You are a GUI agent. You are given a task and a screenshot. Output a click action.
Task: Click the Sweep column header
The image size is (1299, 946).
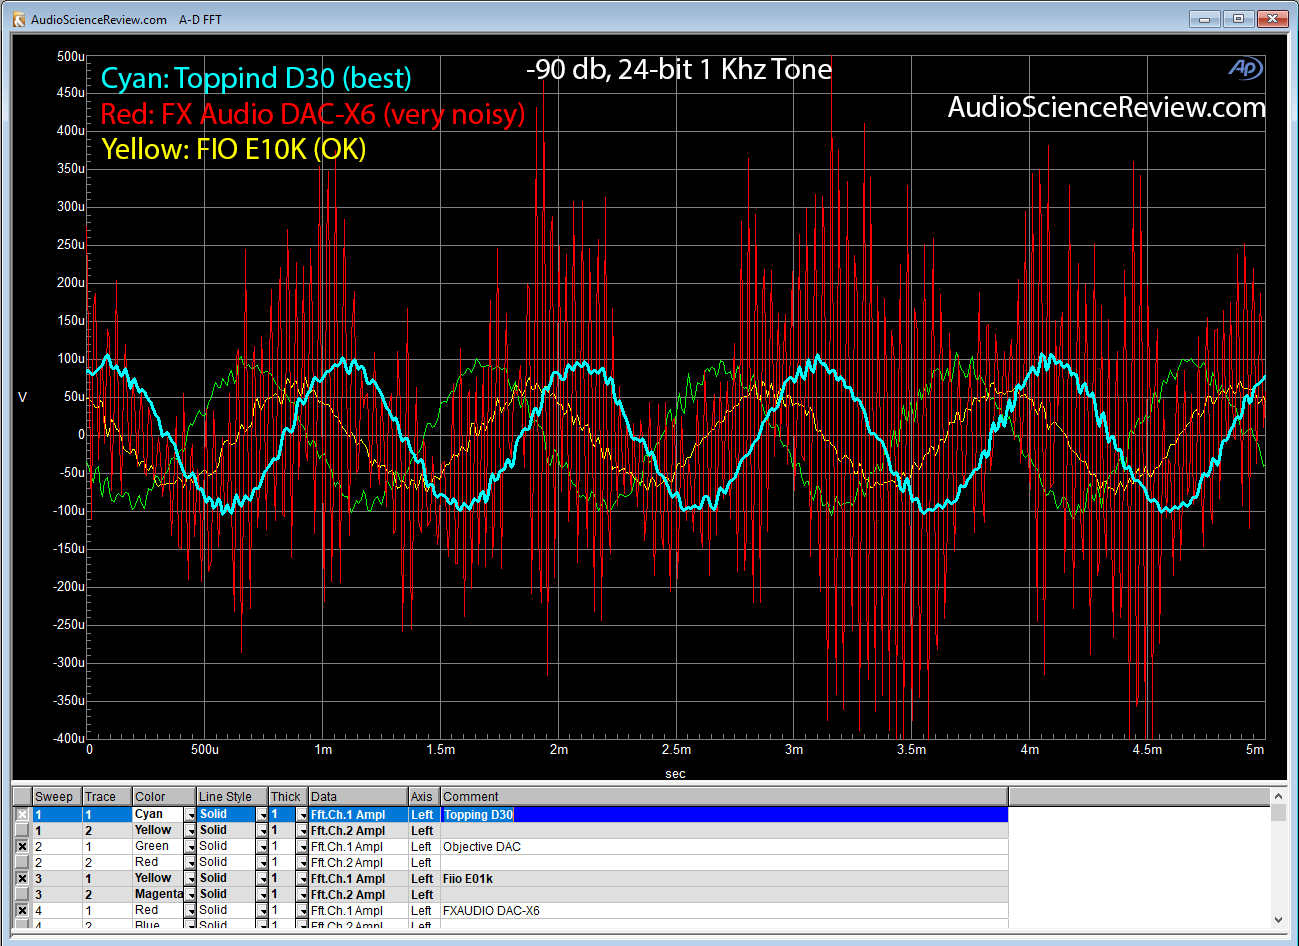[57, 797]
